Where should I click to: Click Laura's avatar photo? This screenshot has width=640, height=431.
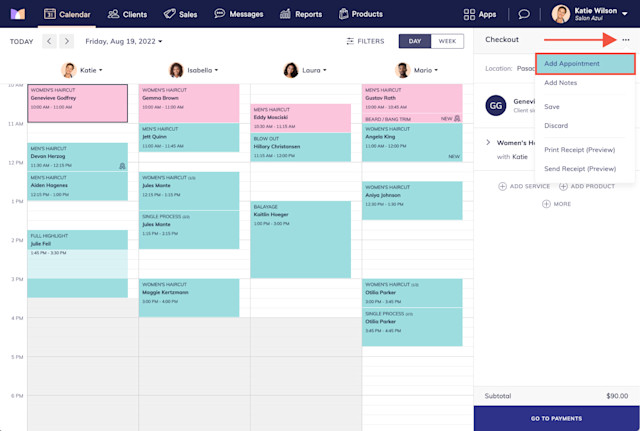[291, 70]
